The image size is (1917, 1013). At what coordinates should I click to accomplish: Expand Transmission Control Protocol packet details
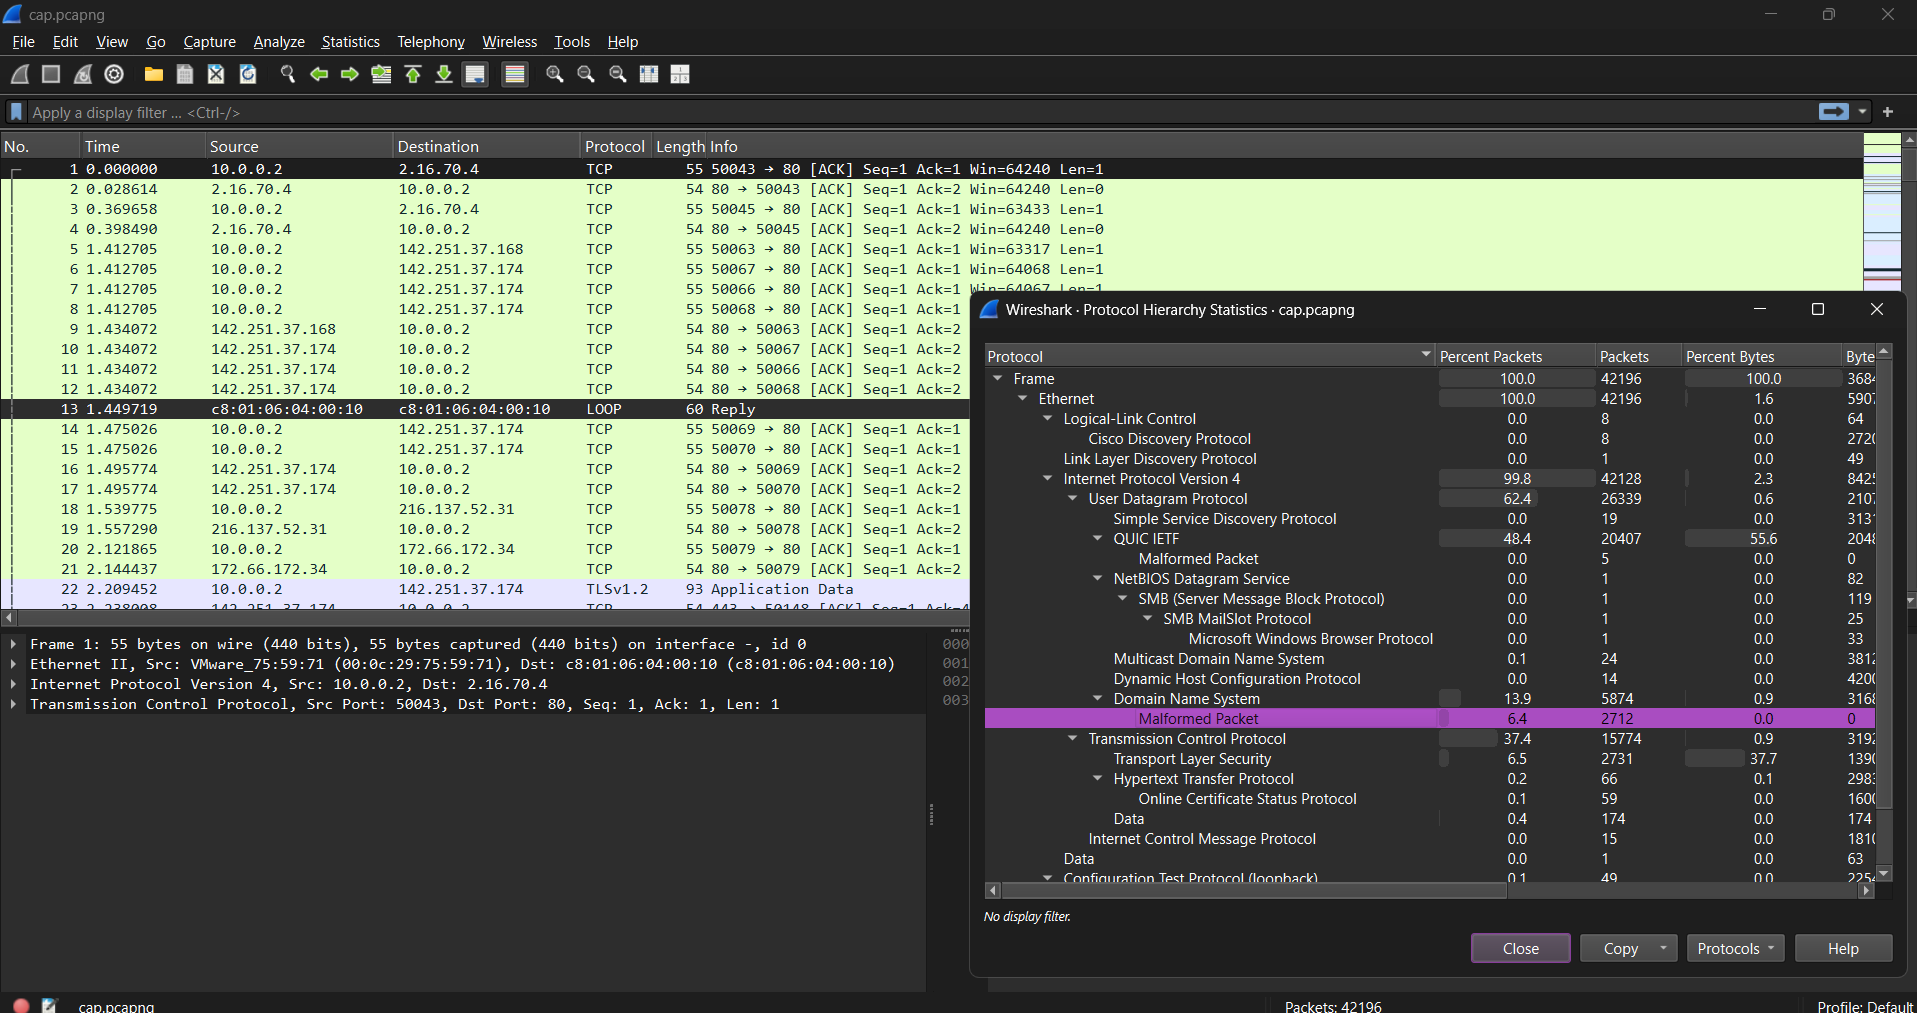click(14, 704)
